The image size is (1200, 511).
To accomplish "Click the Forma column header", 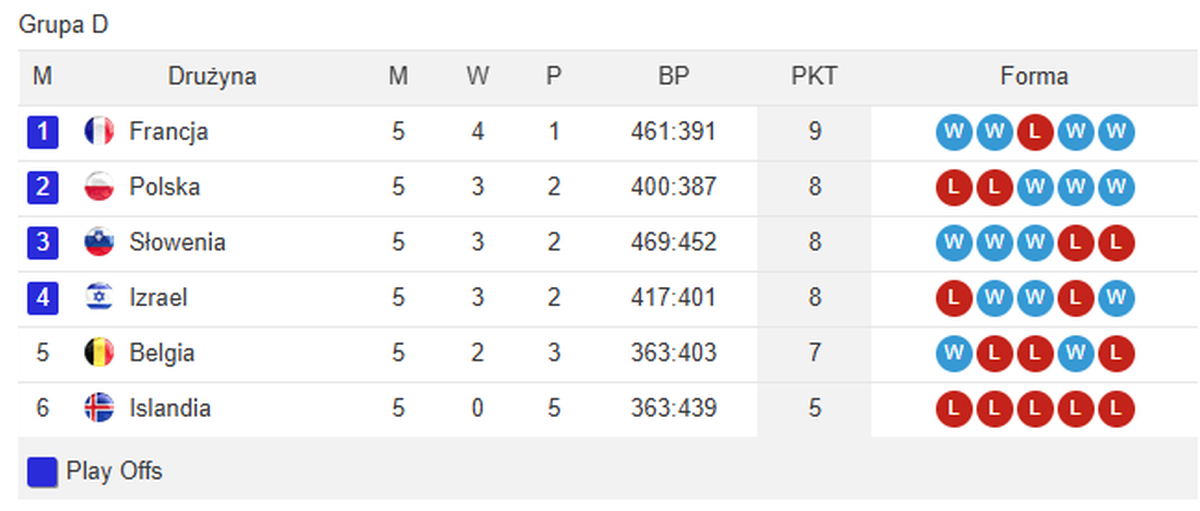I will coord(1034,76).
